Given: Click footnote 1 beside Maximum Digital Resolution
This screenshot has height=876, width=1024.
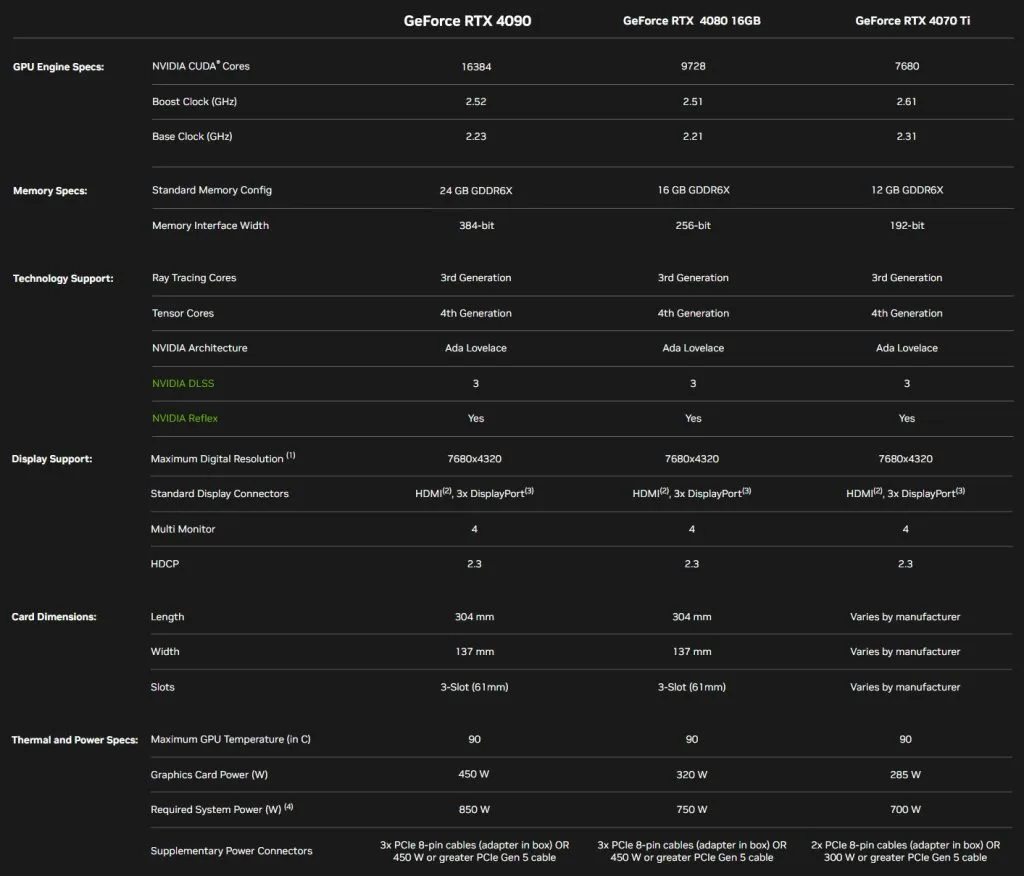Looking at the screenshot, I should [291, 456].
